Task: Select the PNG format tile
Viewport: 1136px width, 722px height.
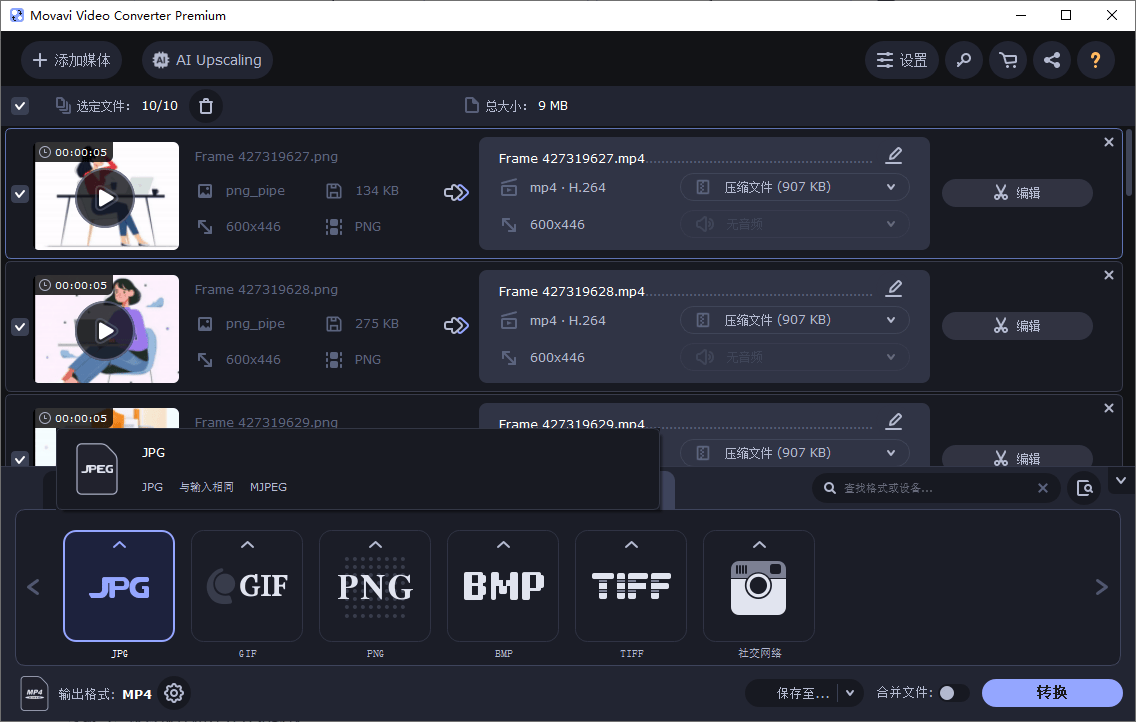Action: [375, 586]
